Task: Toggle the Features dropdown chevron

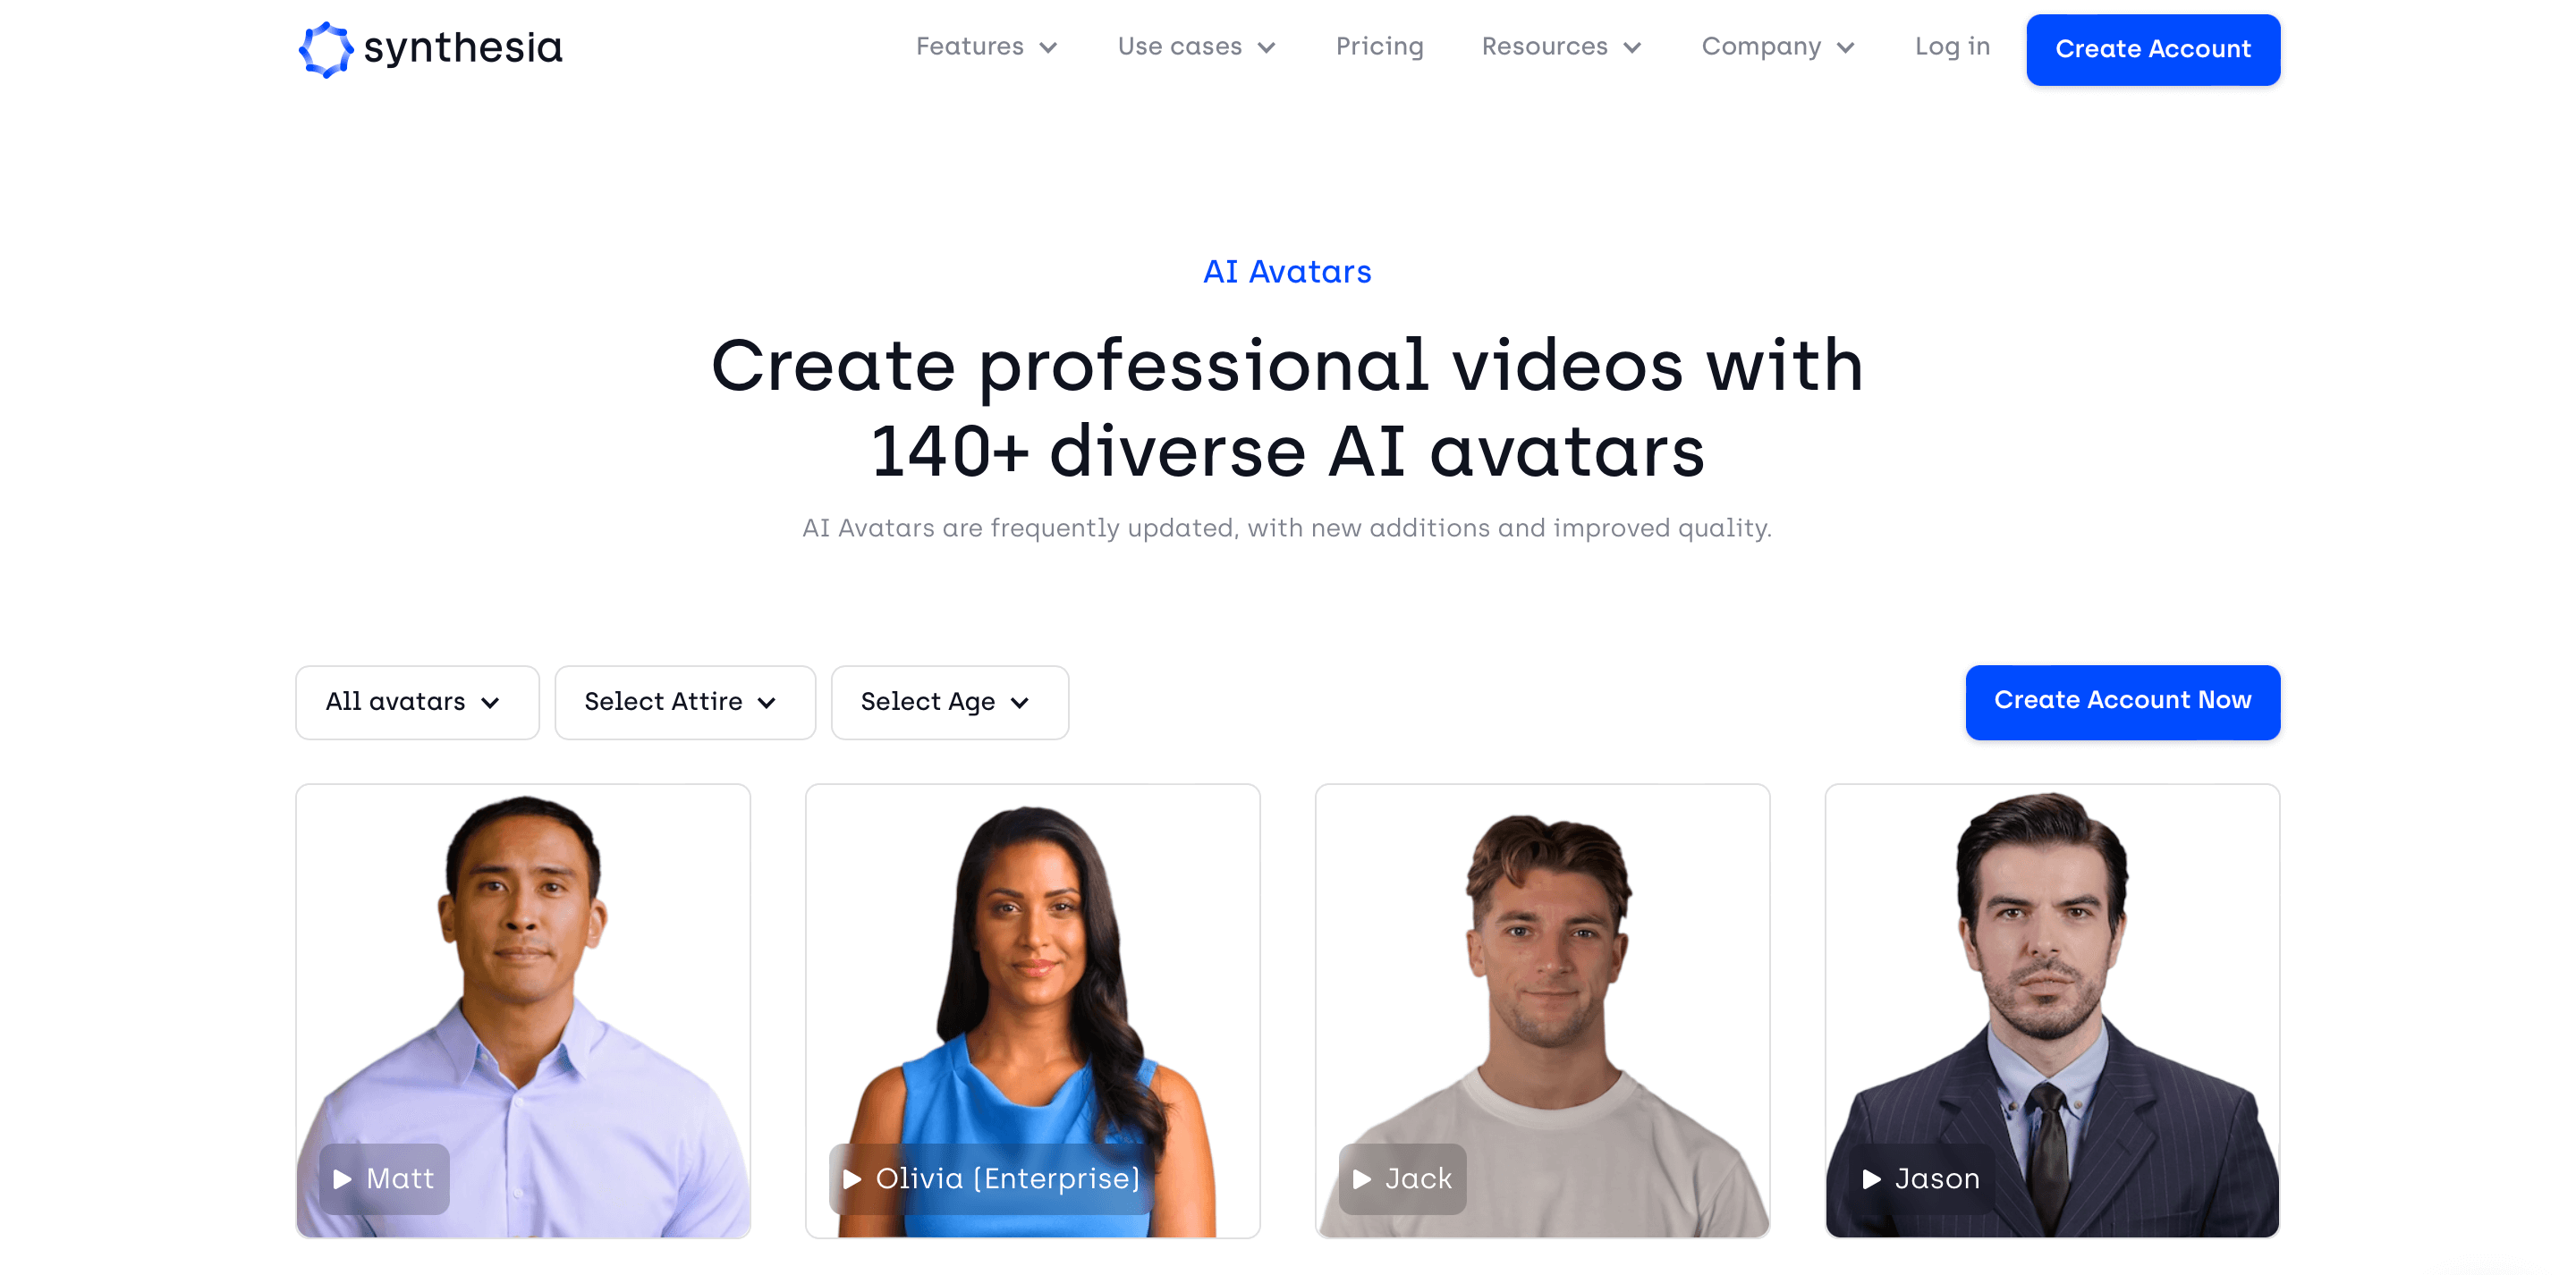Action: [1046, 49]
